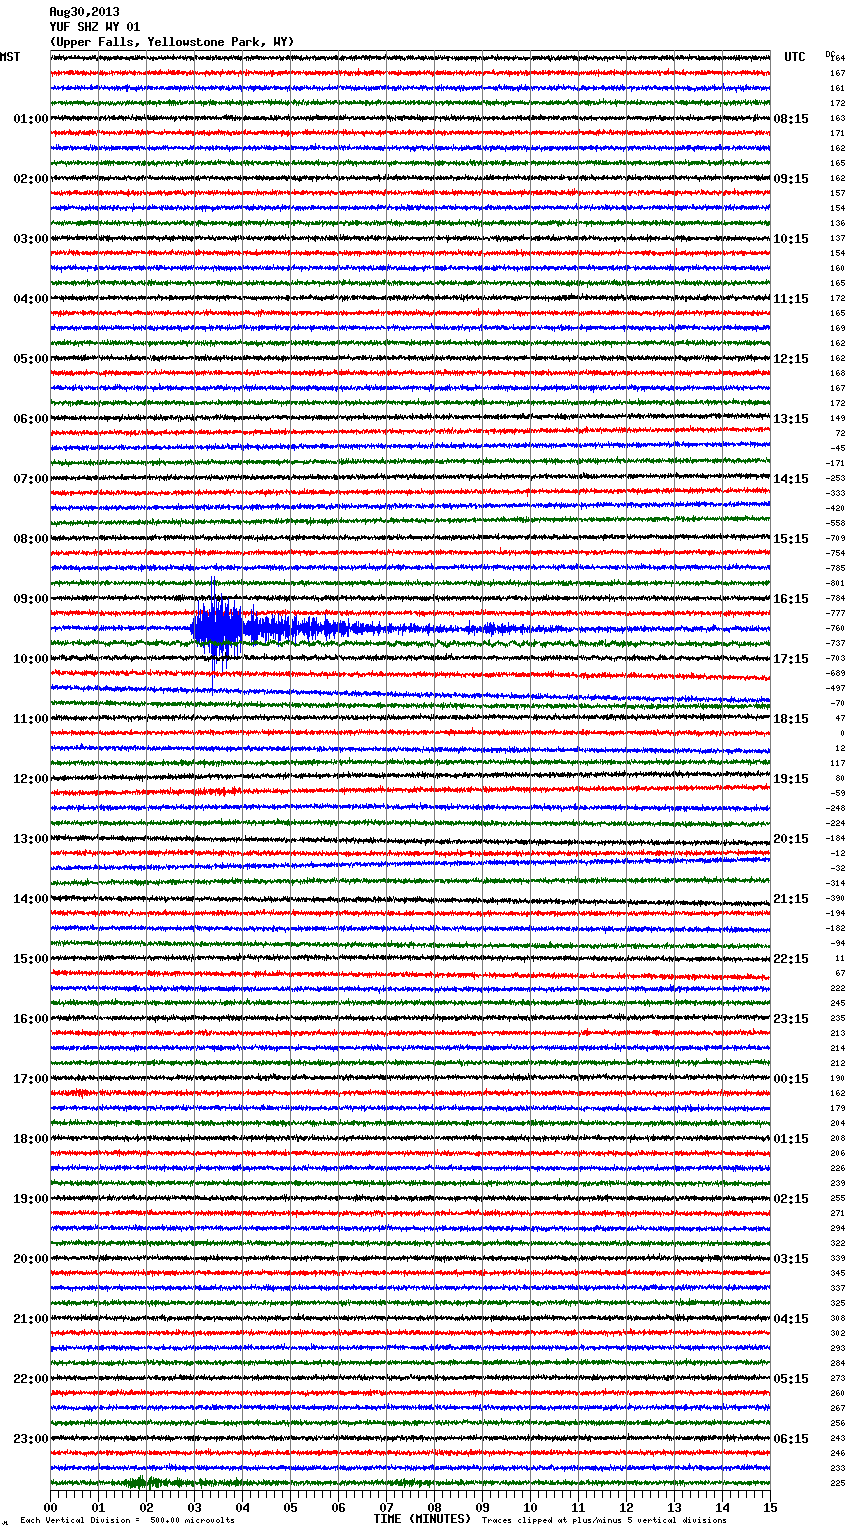The height and width of the screenshot is (1534, 850).
Task: Select the 15:00 MST row label
Action: point(31,959)
